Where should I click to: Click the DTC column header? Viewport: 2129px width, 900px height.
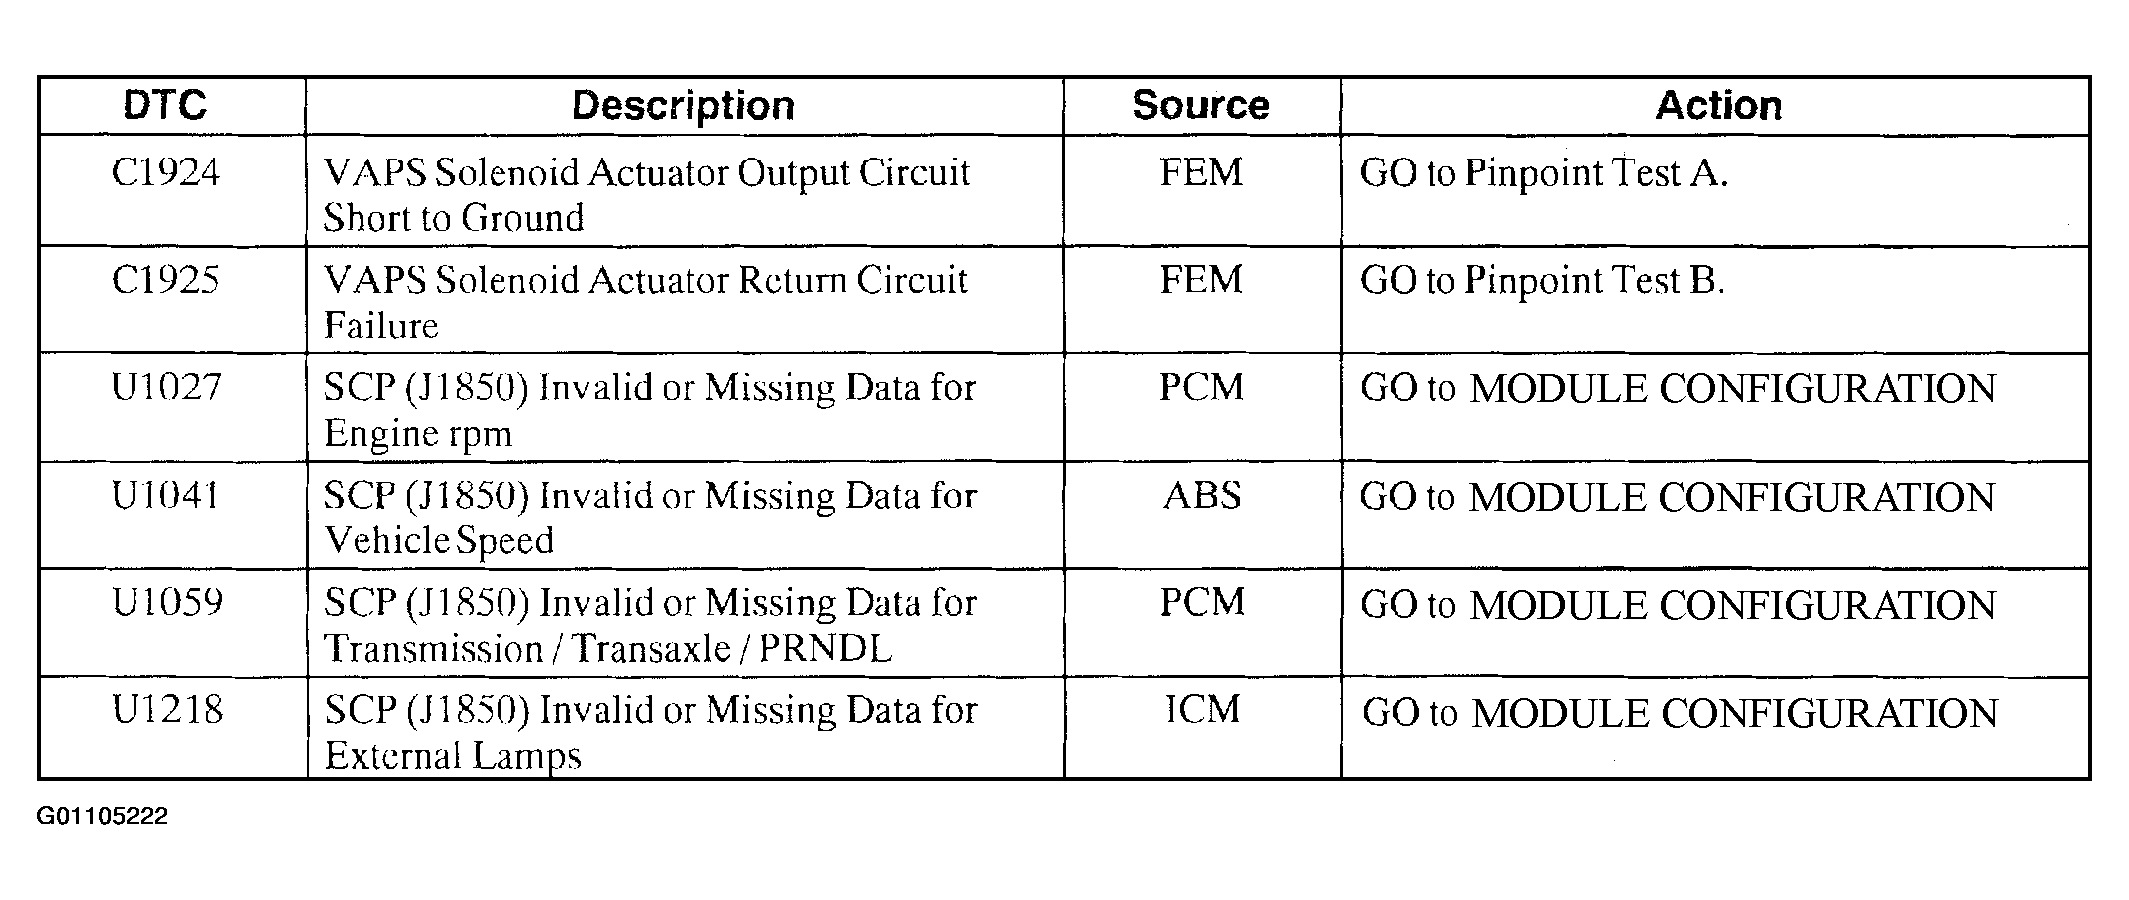pyautogui.click(x=165, y=105)
